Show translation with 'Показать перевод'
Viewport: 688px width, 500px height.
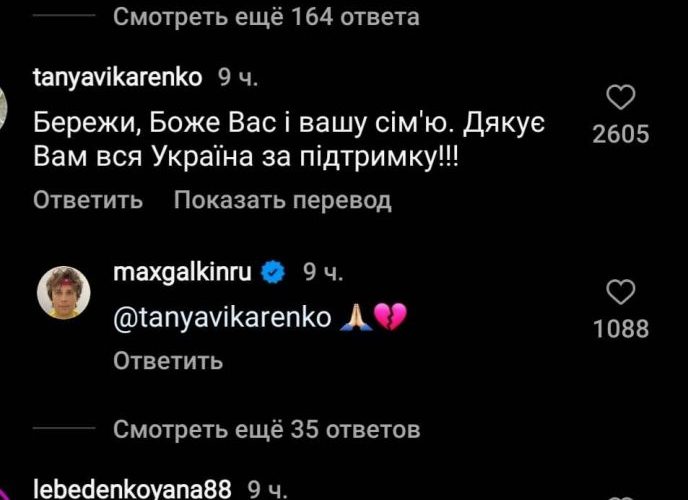pos(283,200)
